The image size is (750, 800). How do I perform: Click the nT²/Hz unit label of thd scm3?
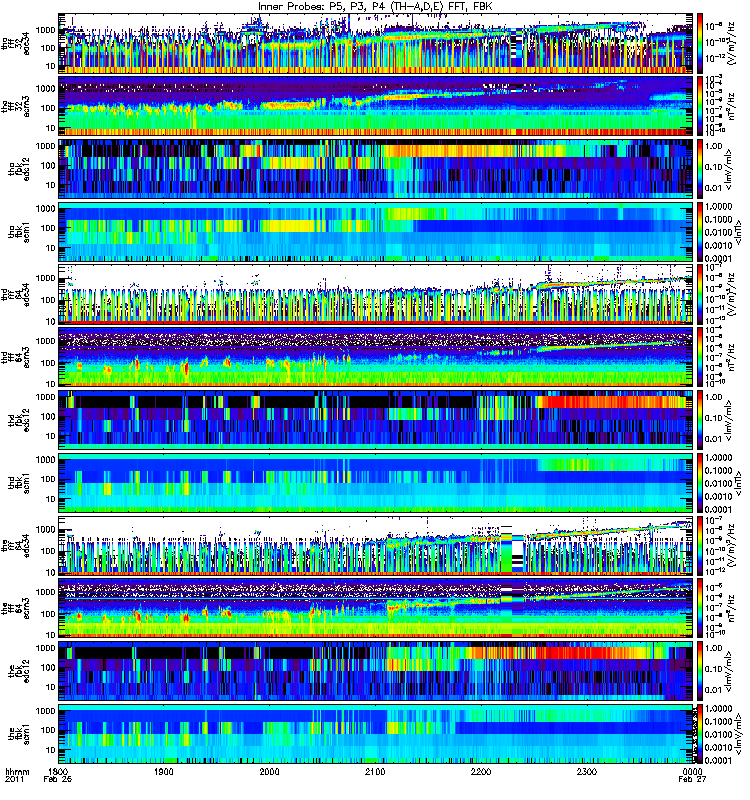[731, 358]
